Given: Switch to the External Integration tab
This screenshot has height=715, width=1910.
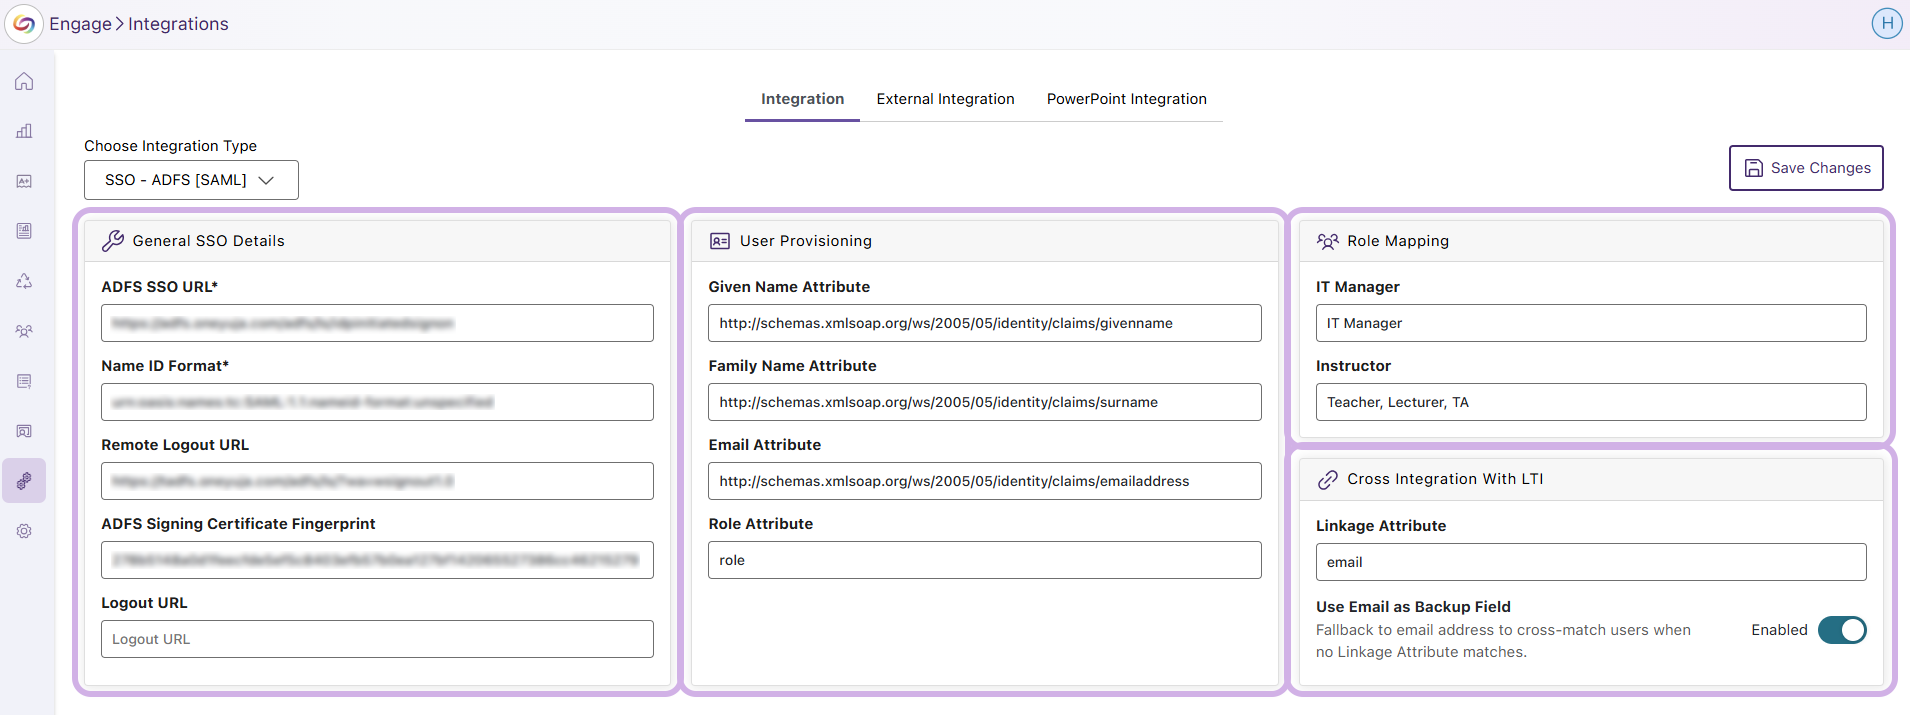Looking at the screenshot, I should (945, 99).
